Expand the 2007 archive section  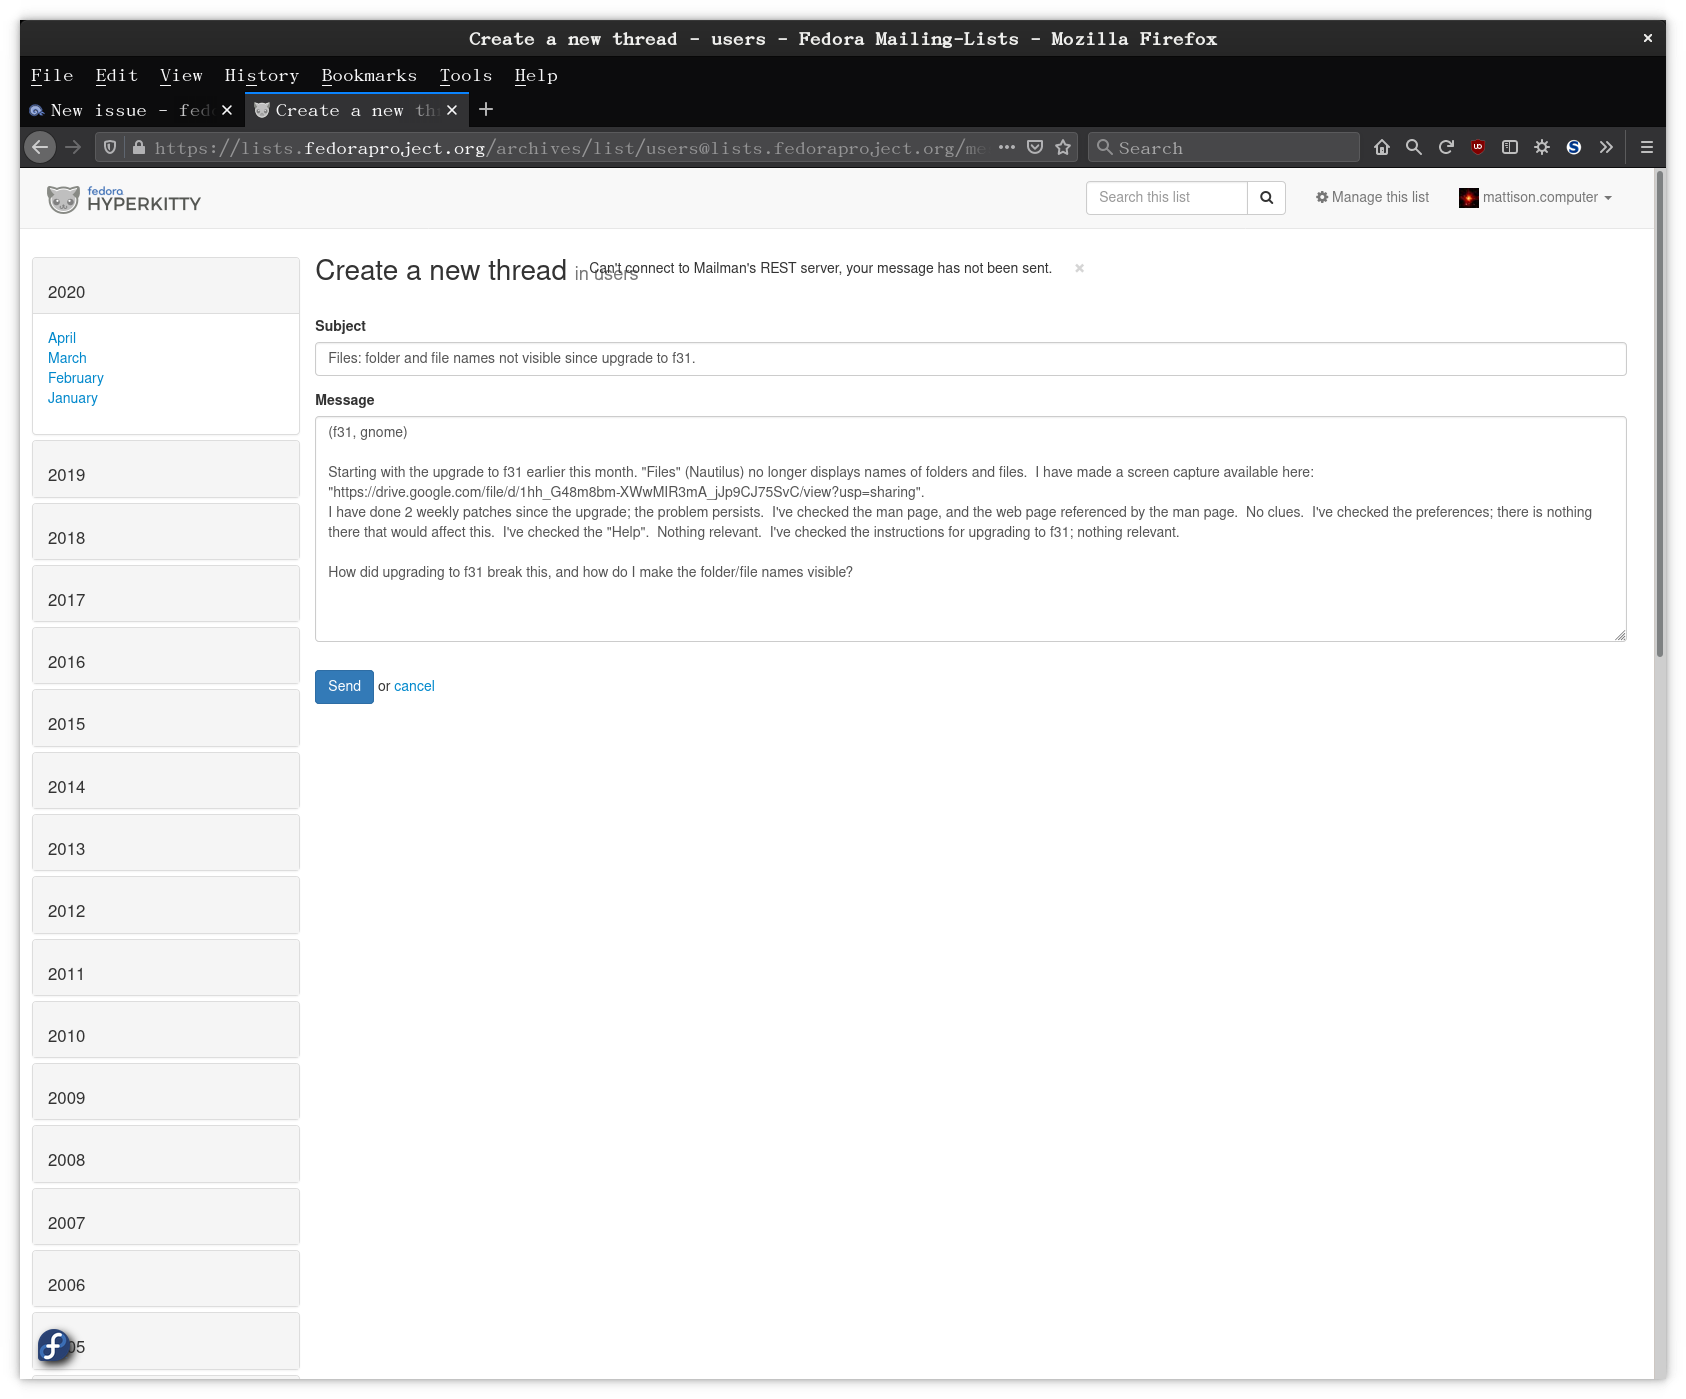pos(166,1217)
